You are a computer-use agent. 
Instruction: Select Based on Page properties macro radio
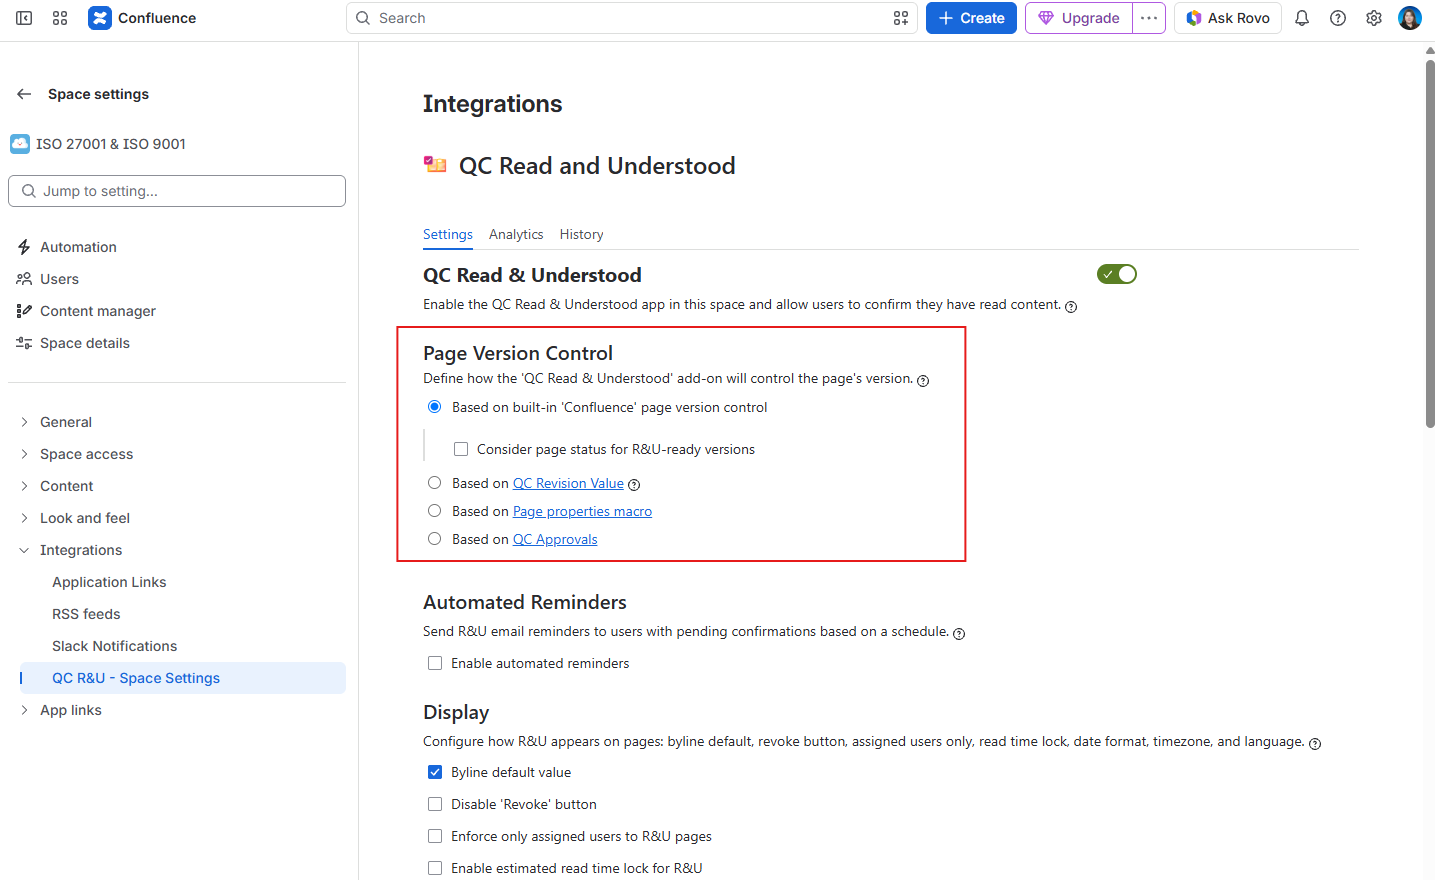434,511
